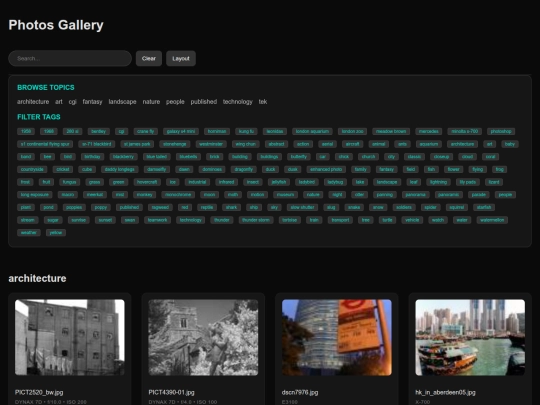
Task: Filter by the bluebells tag
Action: (x=188, y=157)
